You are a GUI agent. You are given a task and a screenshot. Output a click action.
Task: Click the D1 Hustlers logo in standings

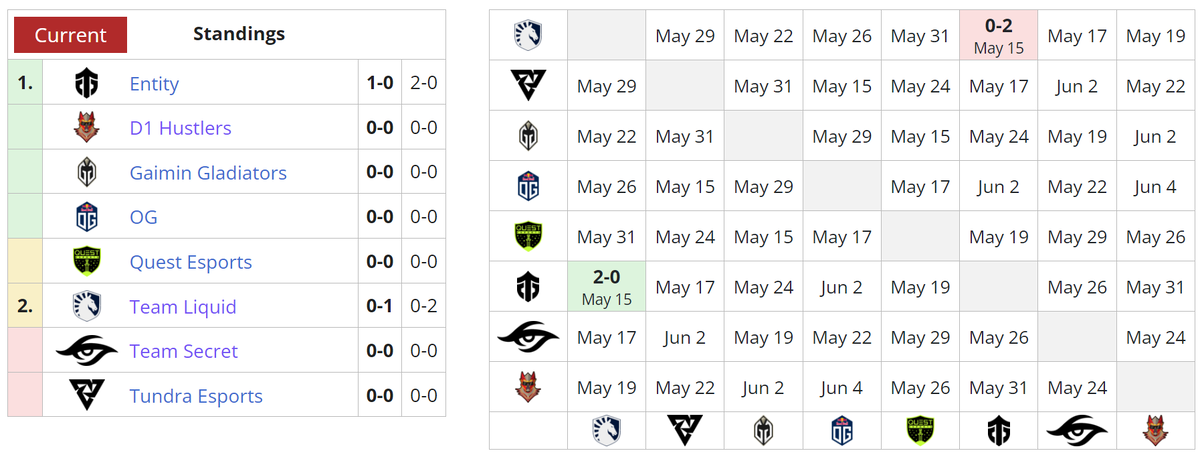point(87,128)
